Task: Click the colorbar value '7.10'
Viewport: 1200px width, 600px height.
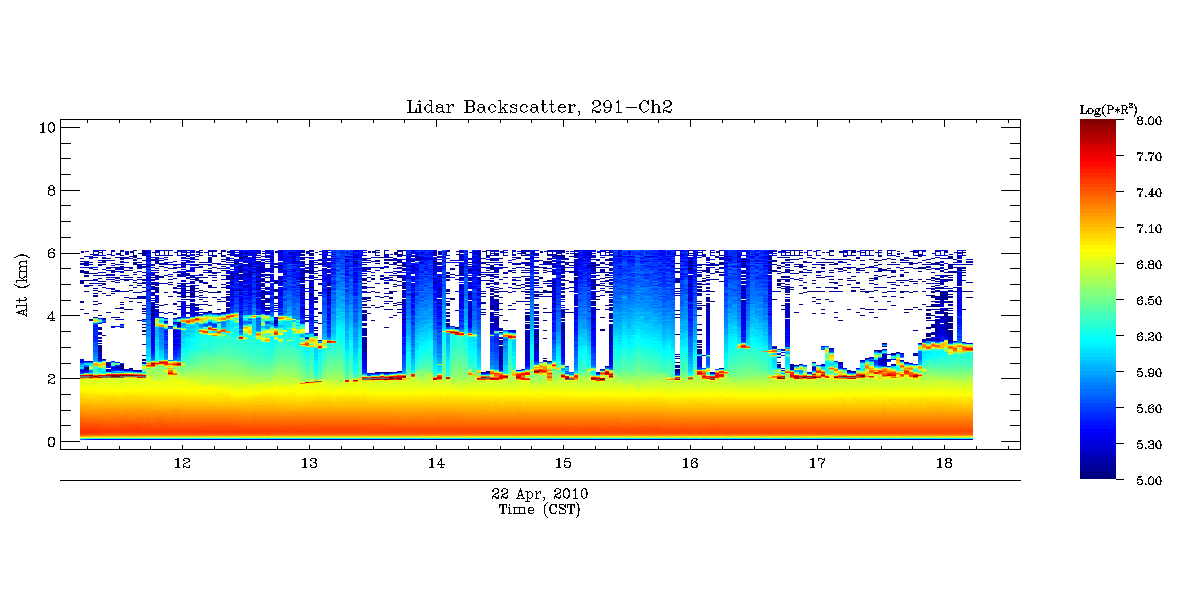Action: [1148, 229]
